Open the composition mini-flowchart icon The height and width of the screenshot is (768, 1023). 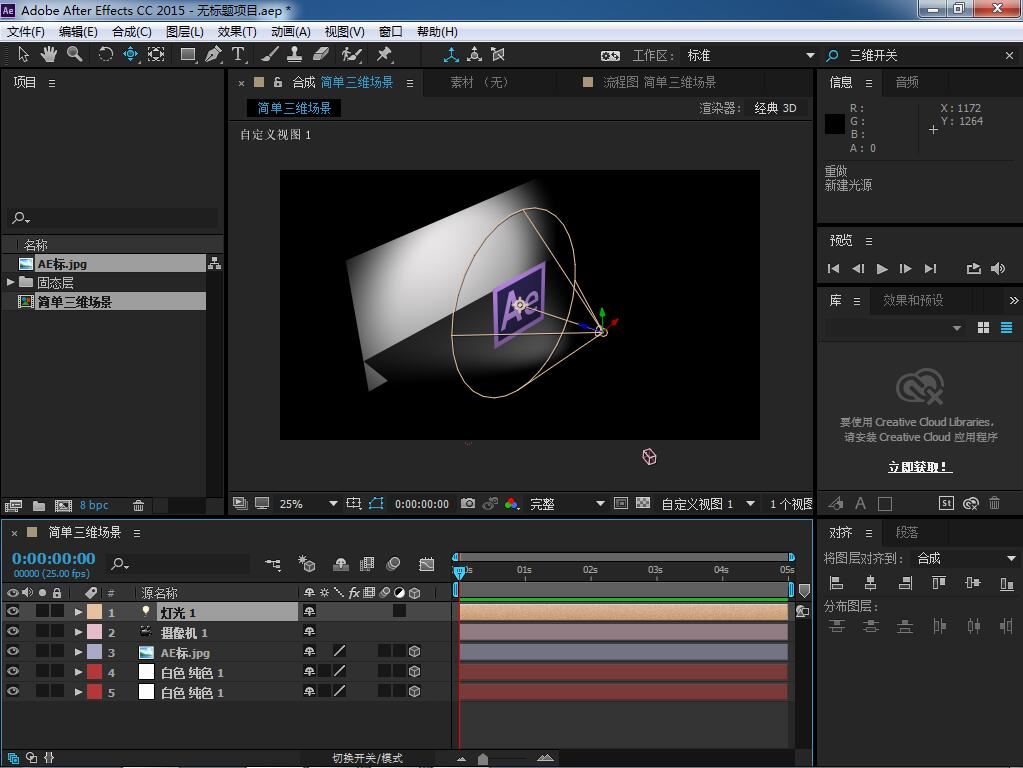coord(273,564)
